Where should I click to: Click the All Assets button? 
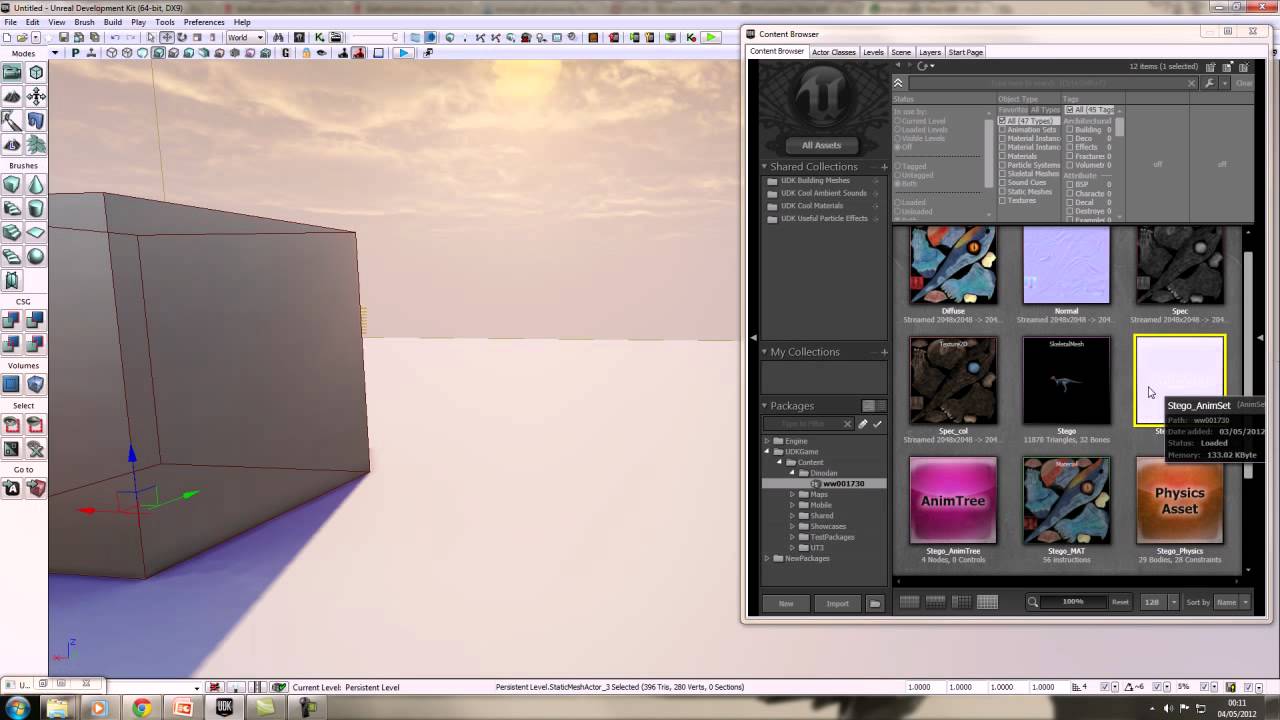point(822,145)
